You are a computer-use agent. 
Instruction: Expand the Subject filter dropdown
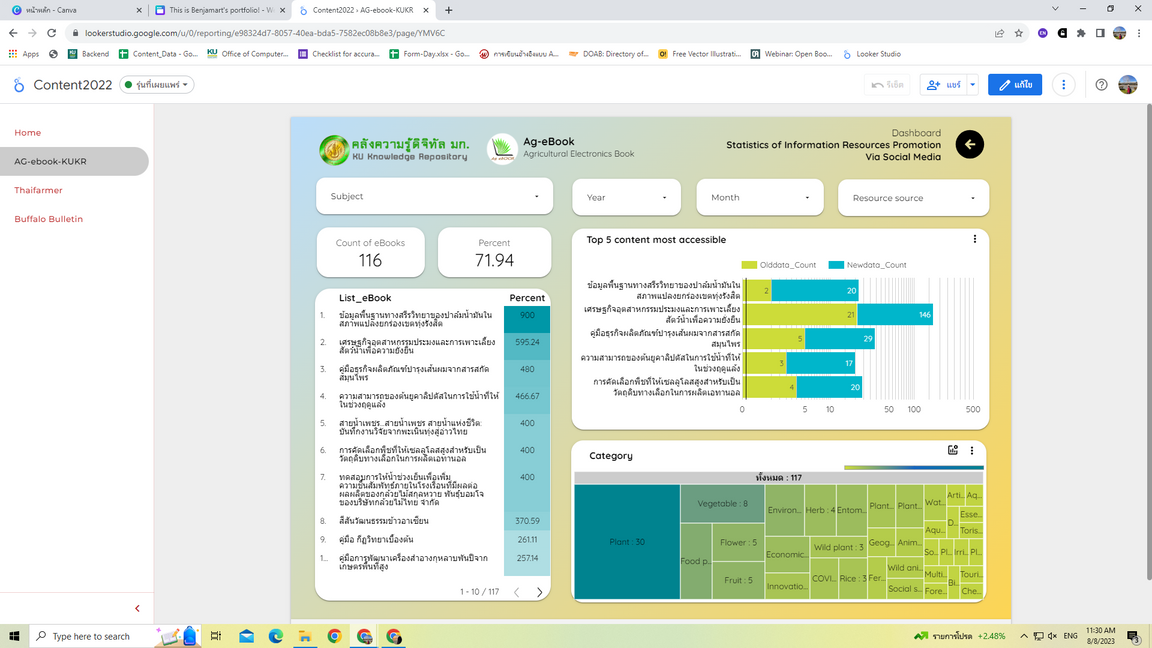(x=433, y=197)
